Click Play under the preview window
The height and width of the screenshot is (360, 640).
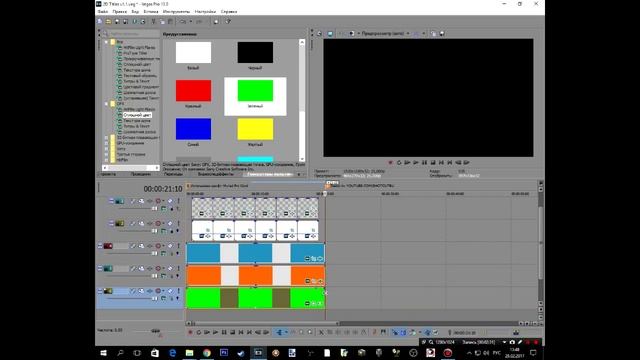(416, 162)
